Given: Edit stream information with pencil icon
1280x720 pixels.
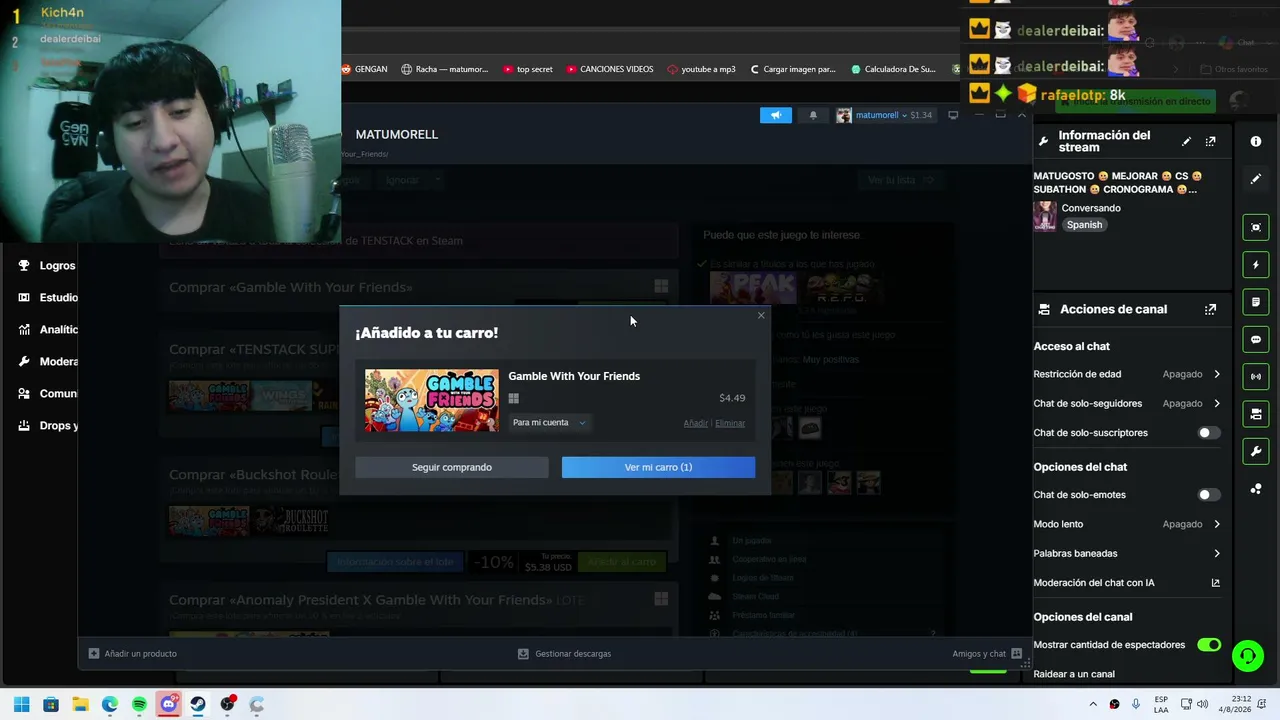Looking at the screenshot, I should pos(1186,142).
